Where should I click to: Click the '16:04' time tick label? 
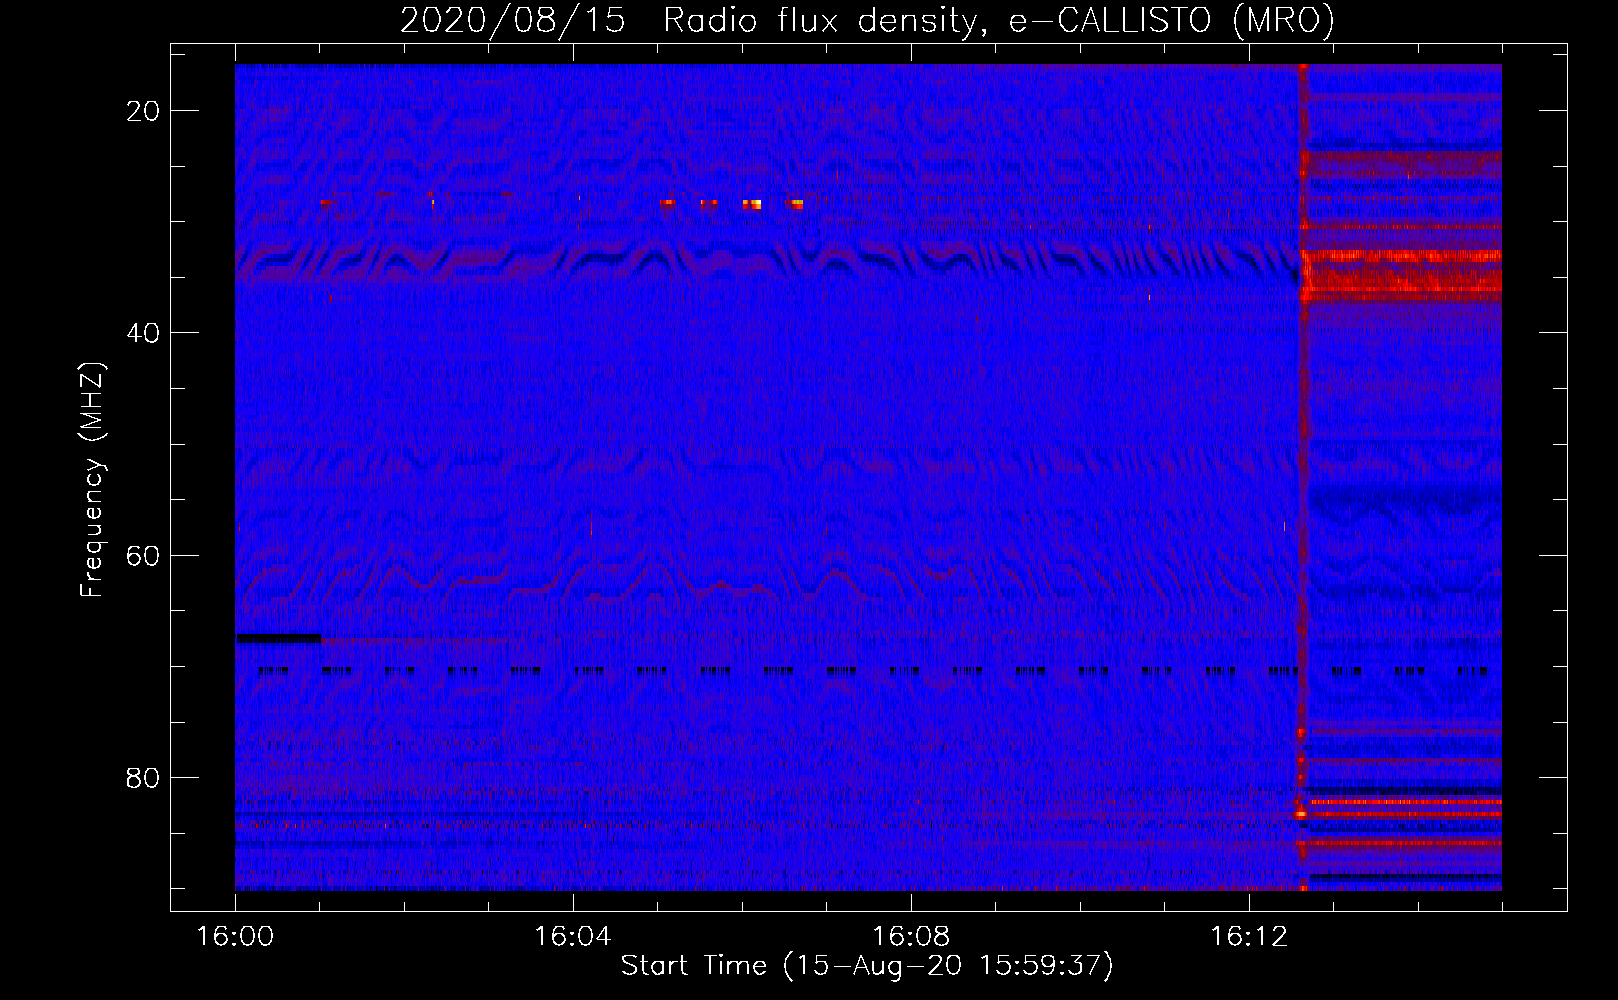(x=573, y=937)
